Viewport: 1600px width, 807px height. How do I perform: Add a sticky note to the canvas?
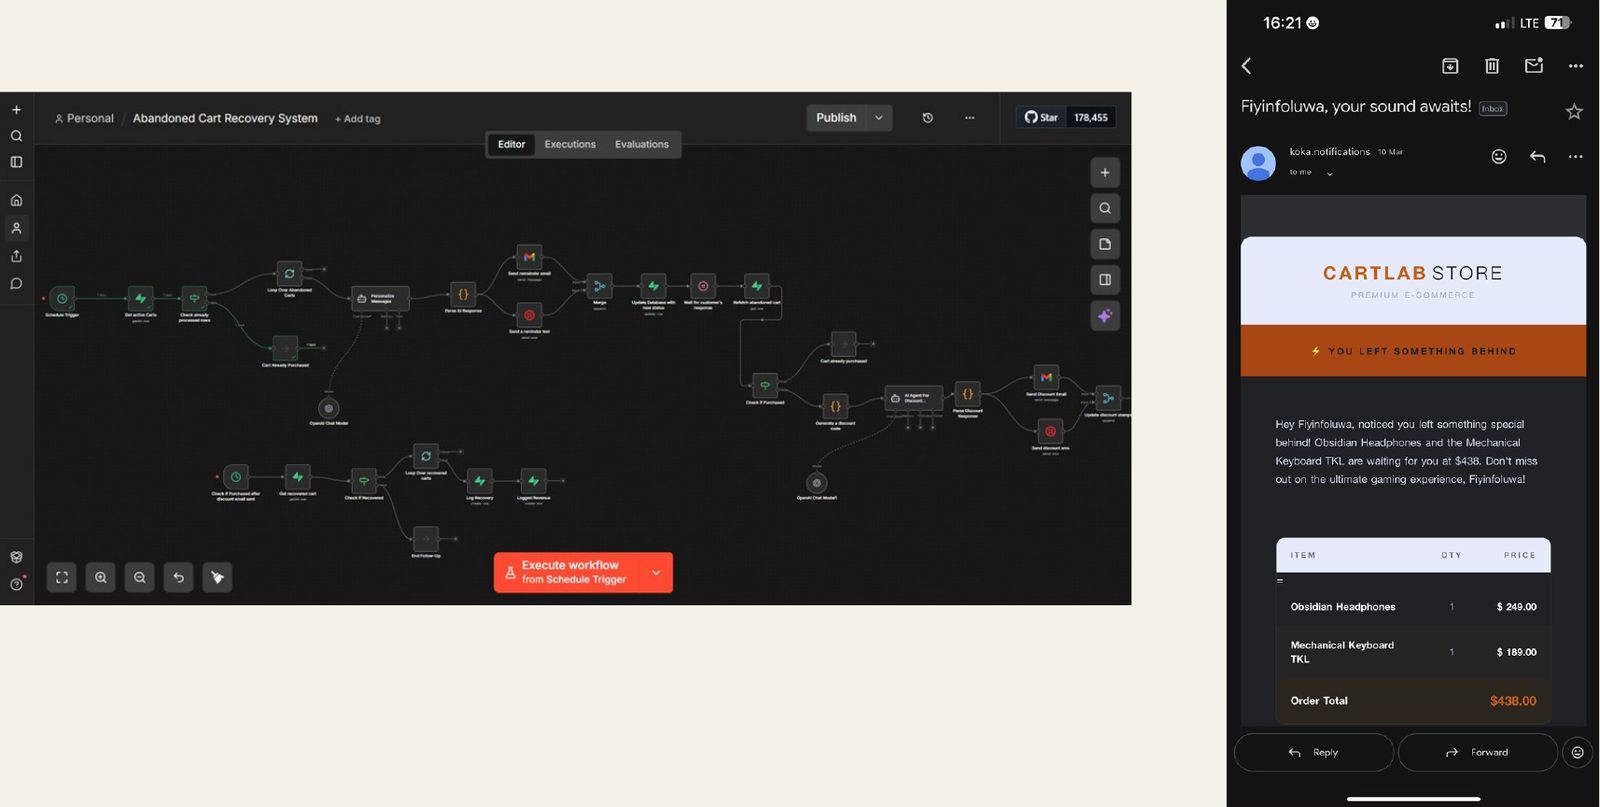pyautogui.click(x=1105, y=244)
